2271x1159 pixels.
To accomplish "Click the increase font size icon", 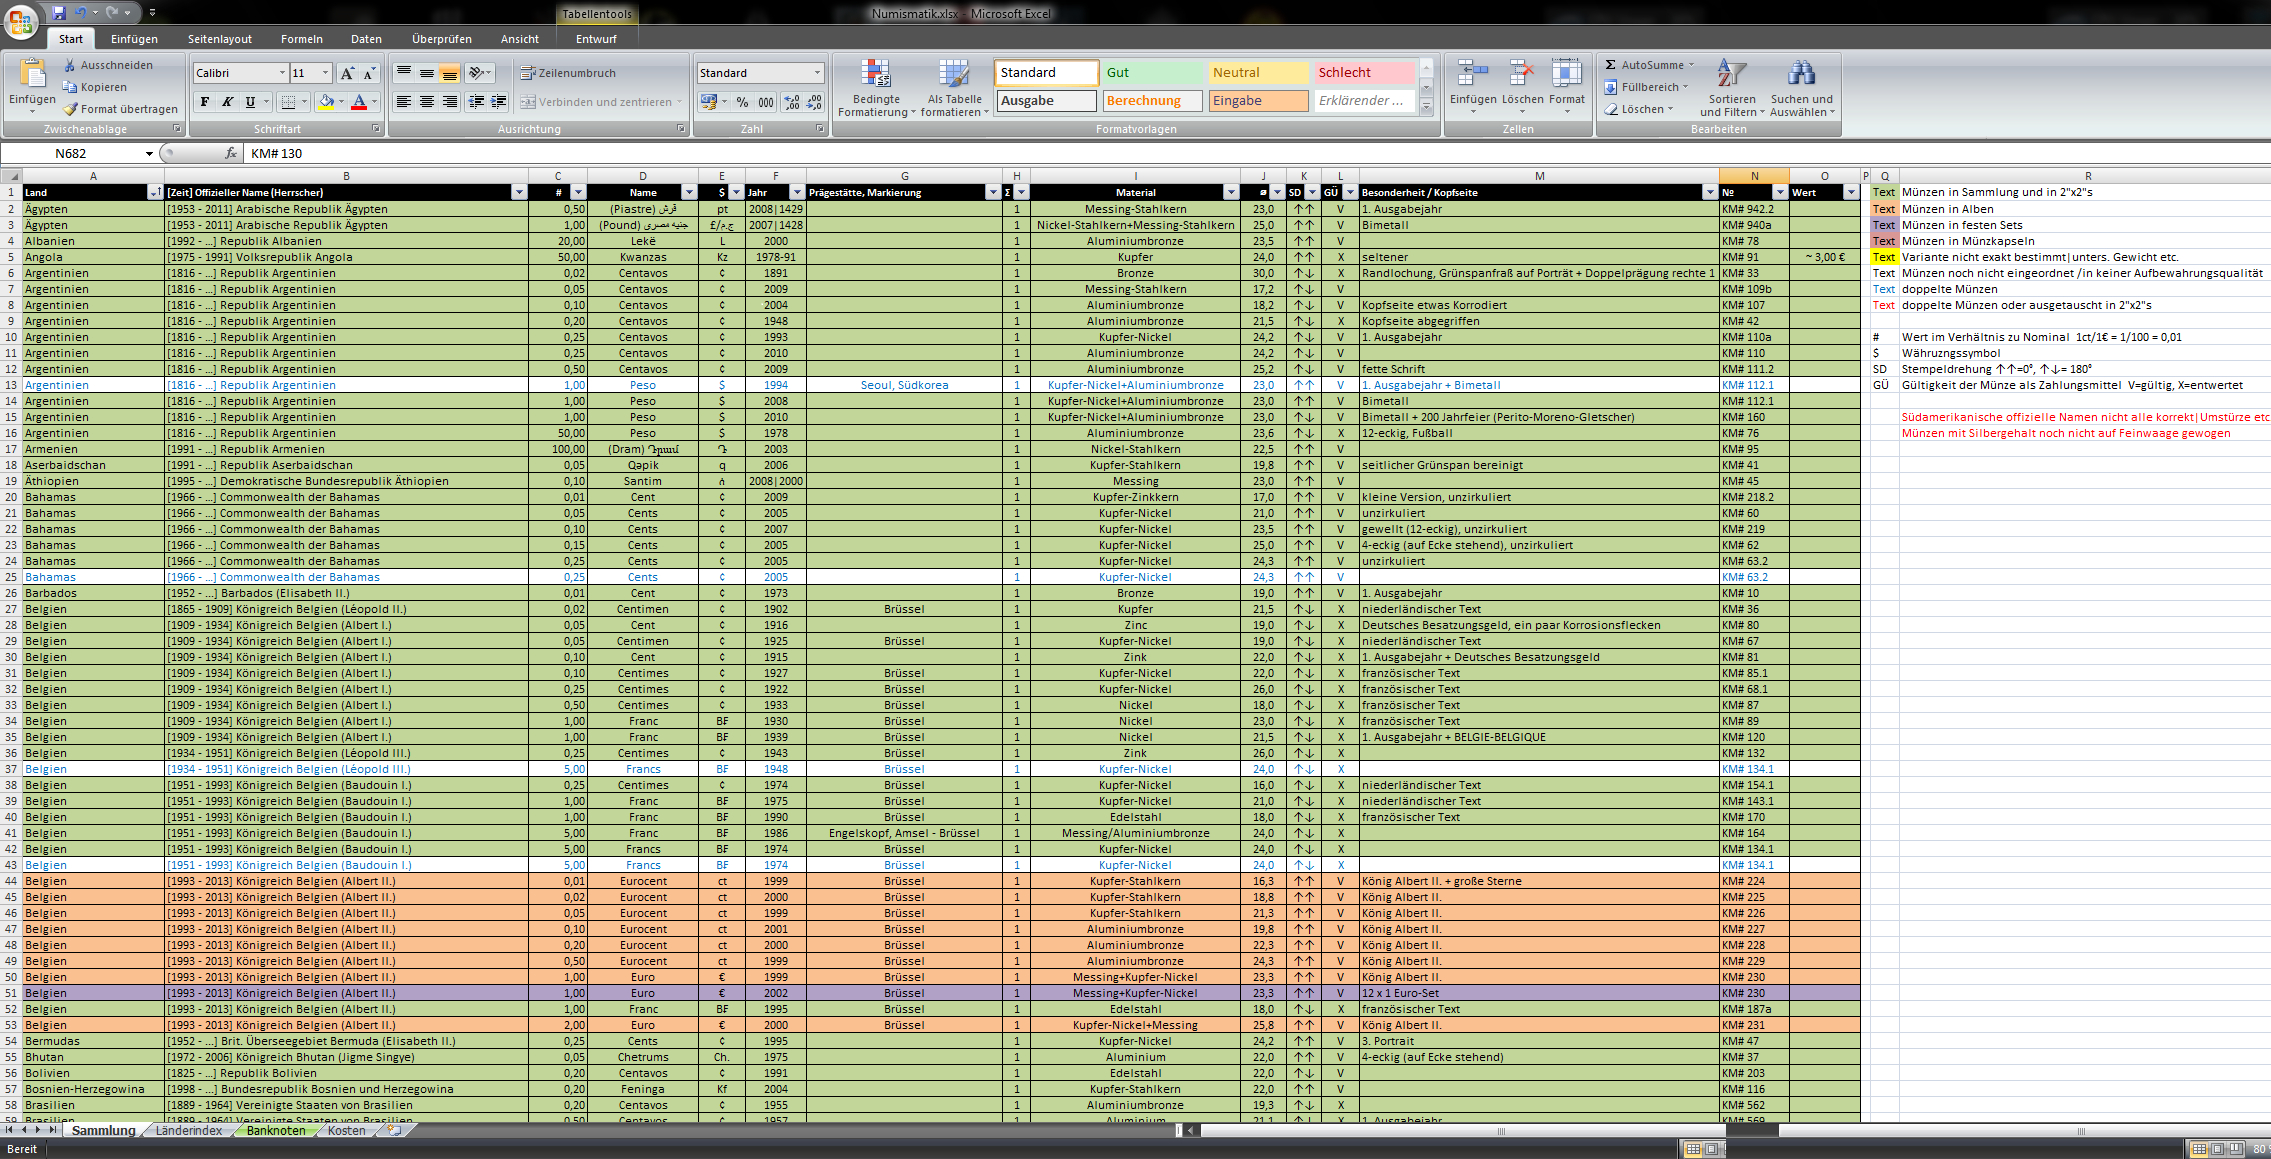I will click(x=346, y=73).
